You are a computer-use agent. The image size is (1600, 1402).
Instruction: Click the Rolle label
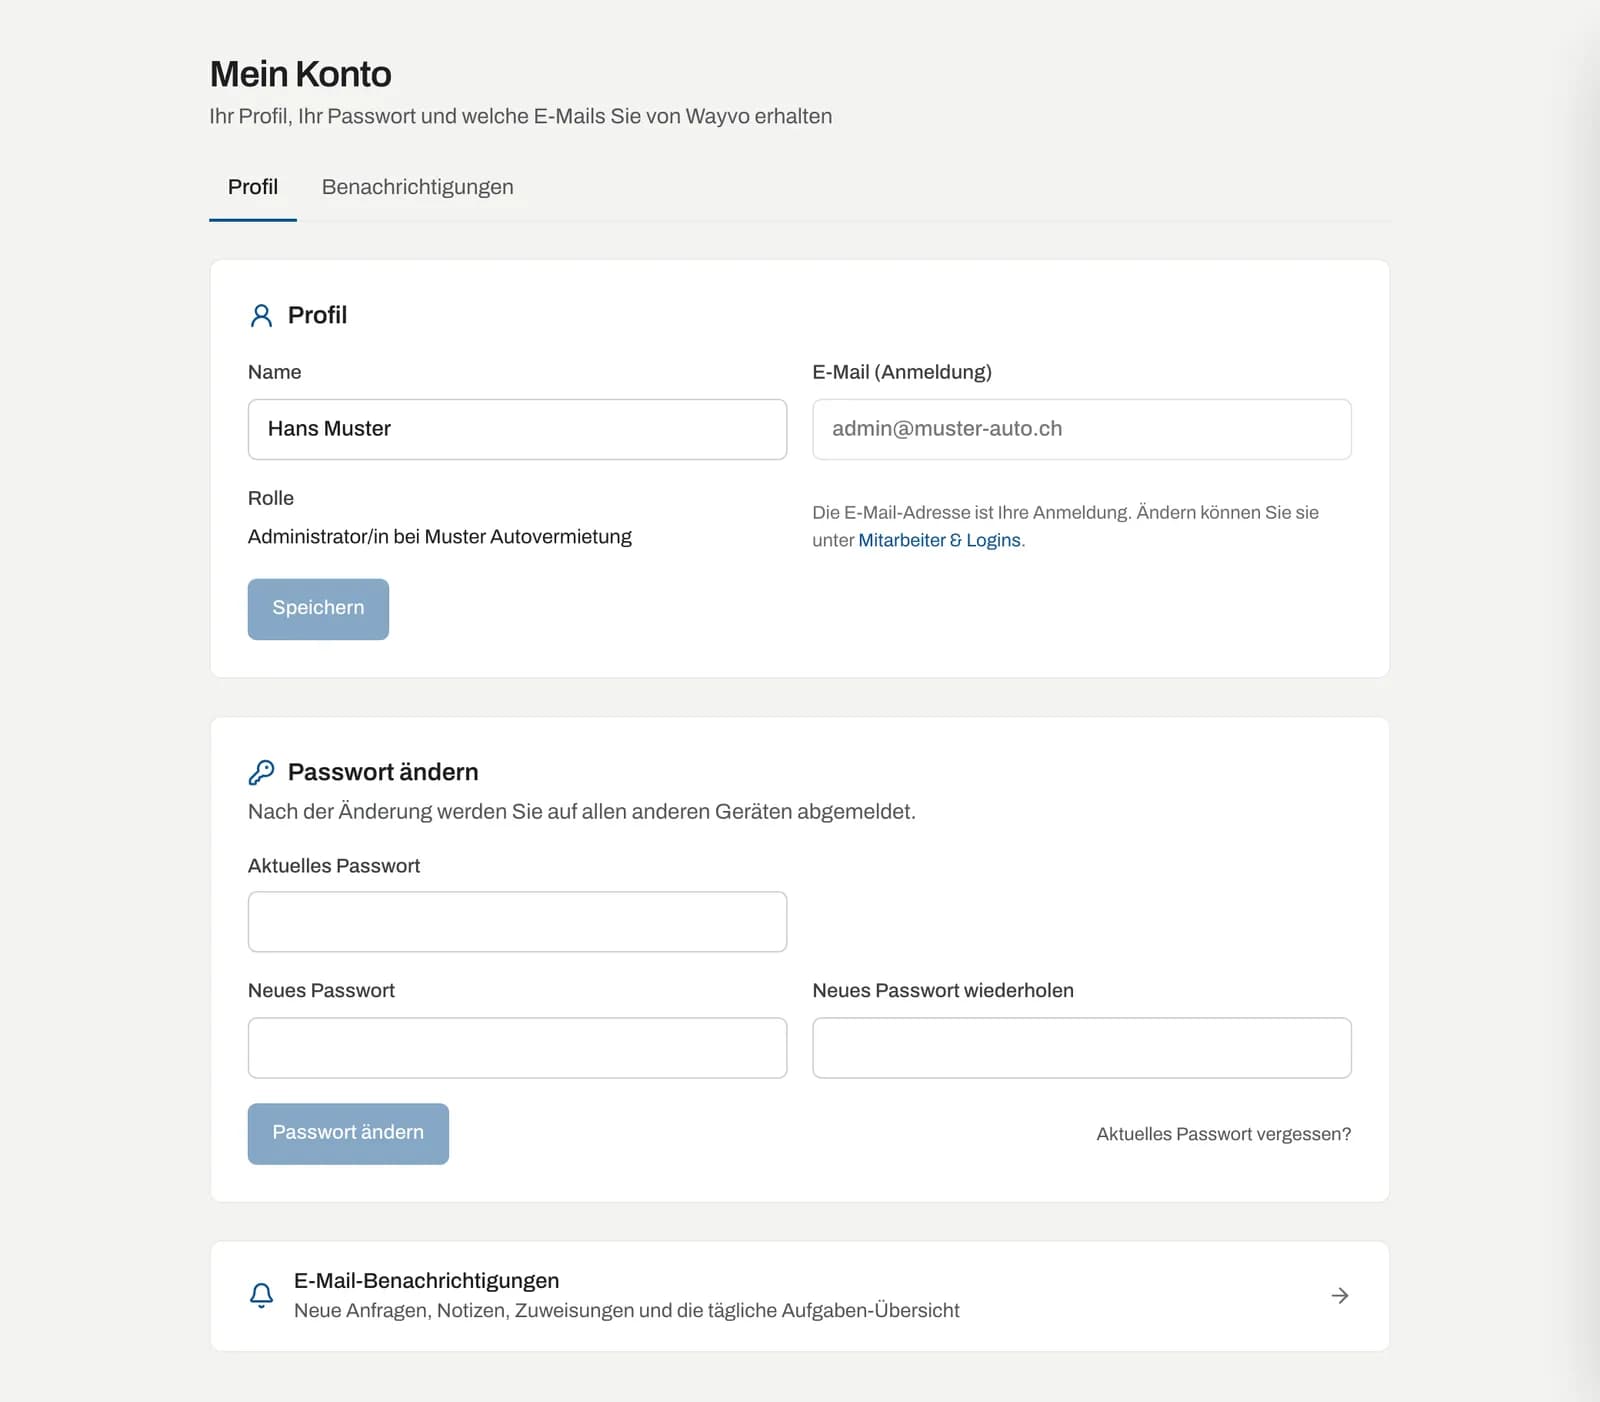(x=271, y=498)
